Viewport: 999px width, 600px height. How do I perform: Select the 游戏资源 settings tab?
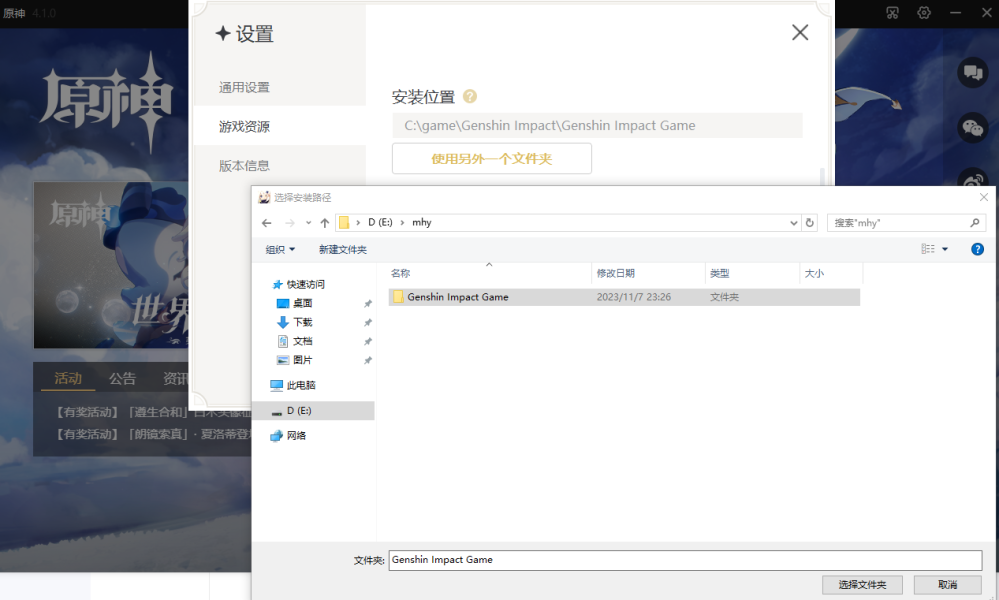245,127
